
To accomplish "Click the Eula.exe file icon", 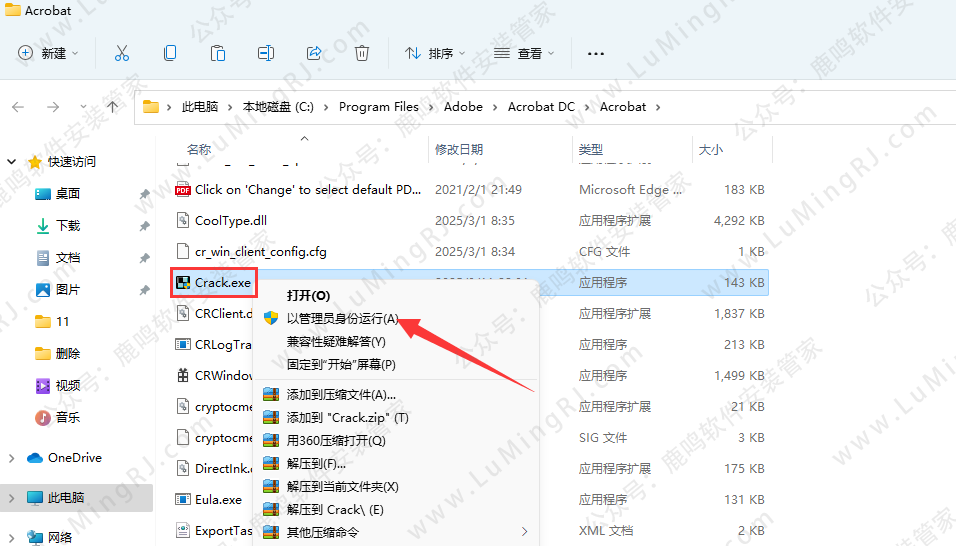I will pos(182,500).
